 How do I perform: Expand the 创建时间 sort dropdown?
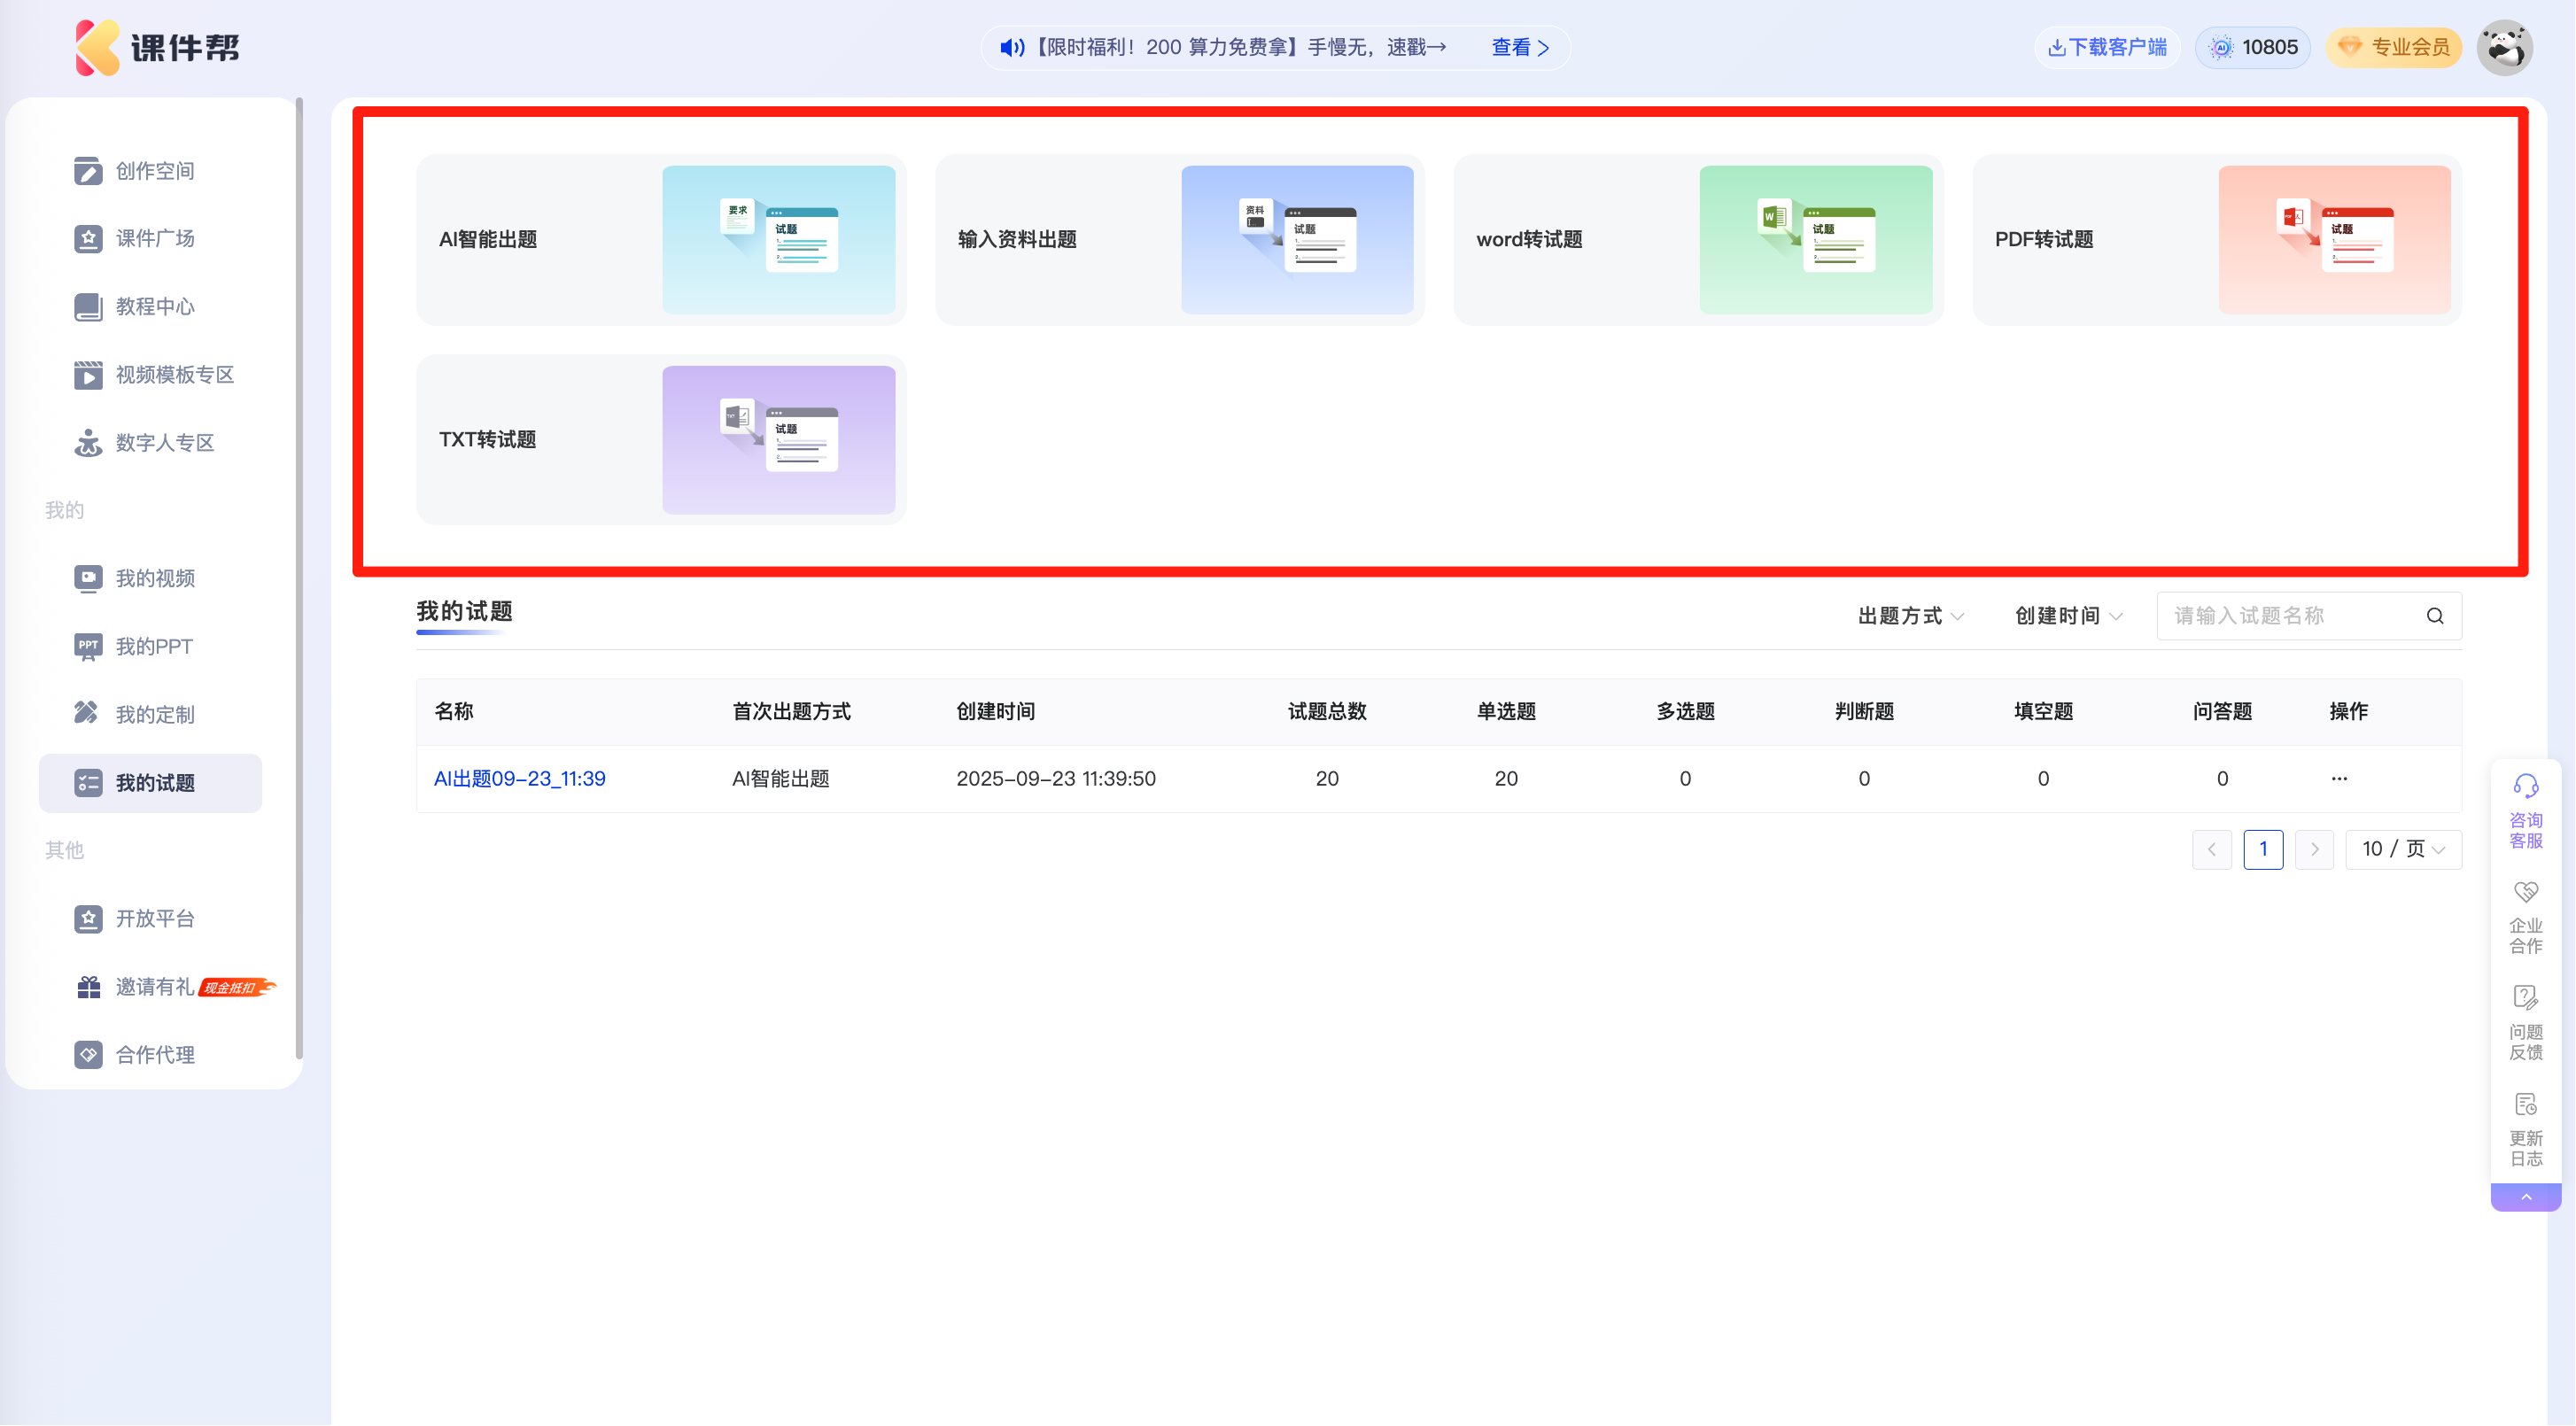[2068, 616]
